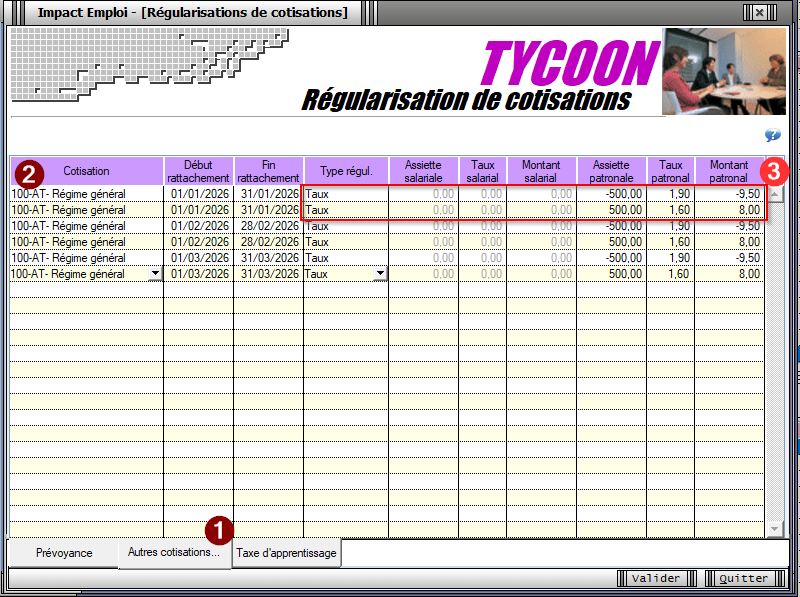
Task: Click the red numbered marker 3
Action: (x=774, y=171)
